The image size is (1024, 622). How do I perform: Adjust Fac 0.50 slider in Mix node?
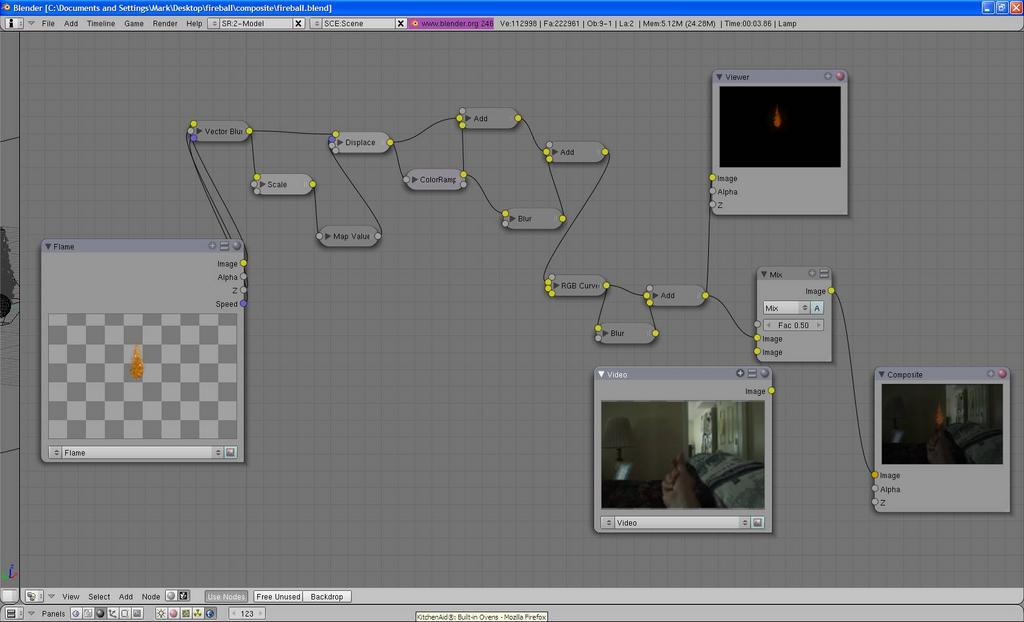point(793,325)
